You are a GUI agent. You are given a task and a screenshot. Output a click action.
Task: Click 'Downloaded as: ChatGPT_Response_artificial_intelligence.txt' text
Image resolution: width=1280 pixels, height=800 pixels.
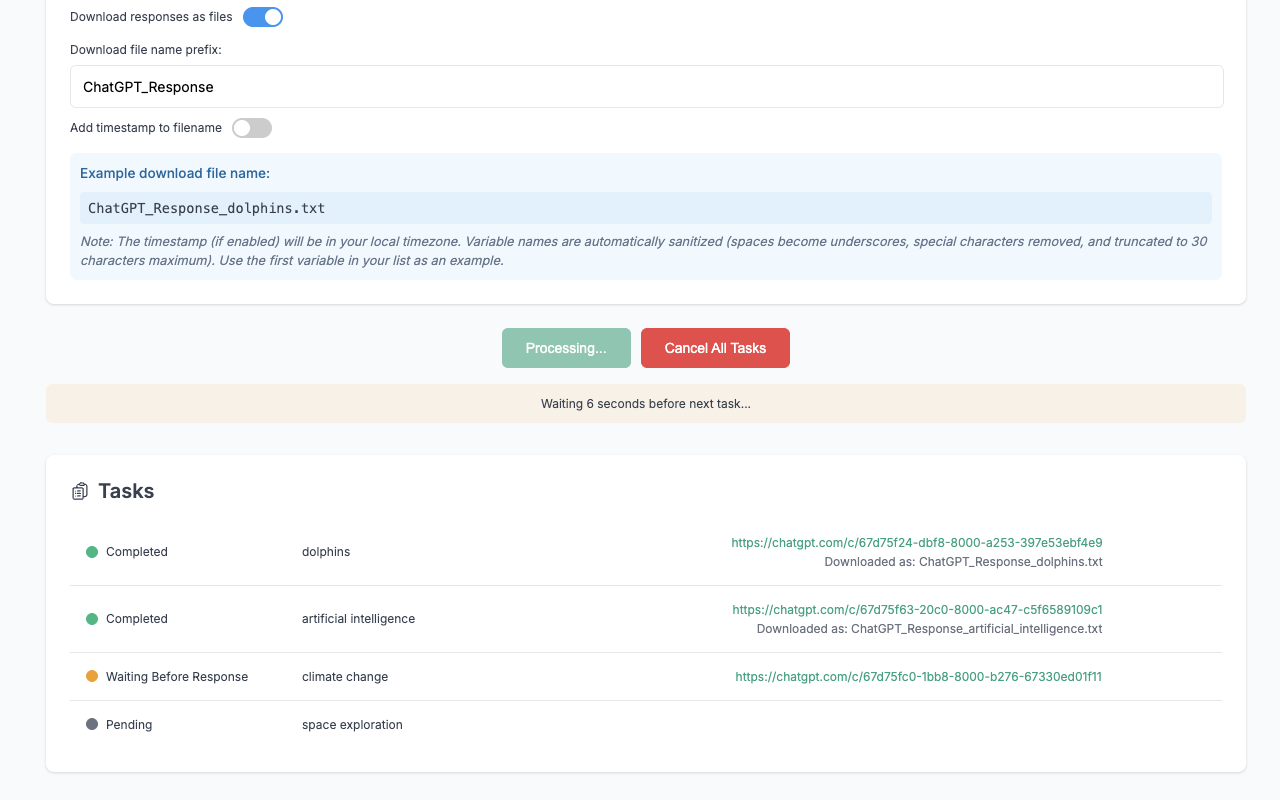pos(930,629)
